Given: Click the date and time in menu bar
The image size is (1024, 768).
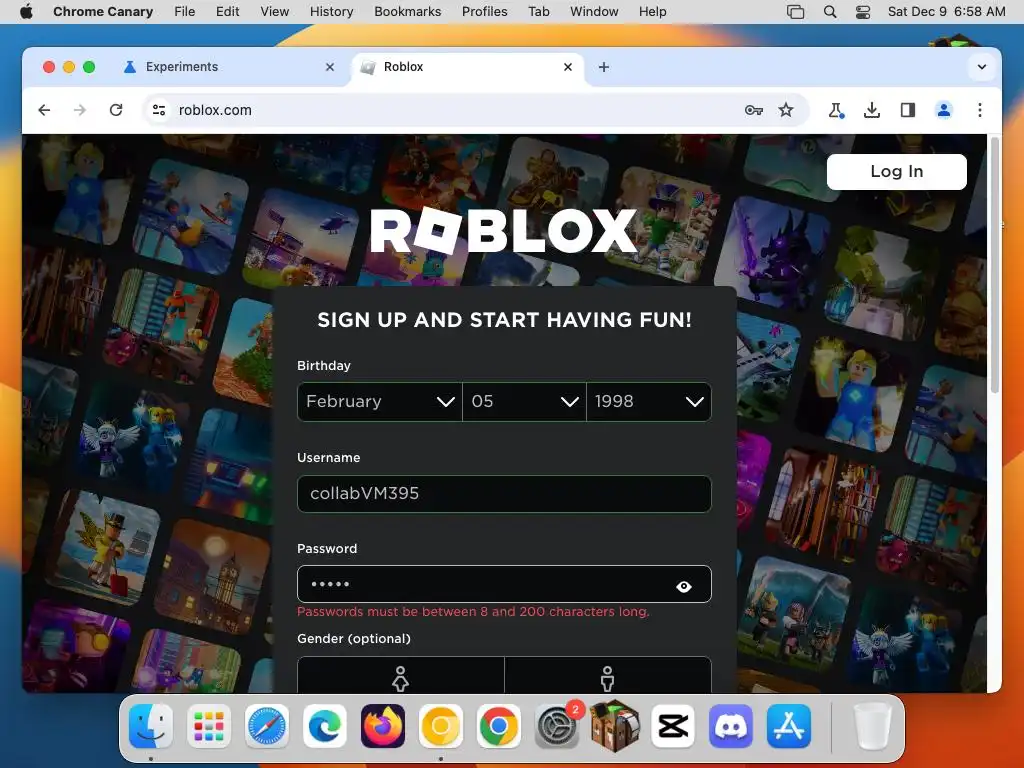Looking at the screenshot, I should pos(947,11).
